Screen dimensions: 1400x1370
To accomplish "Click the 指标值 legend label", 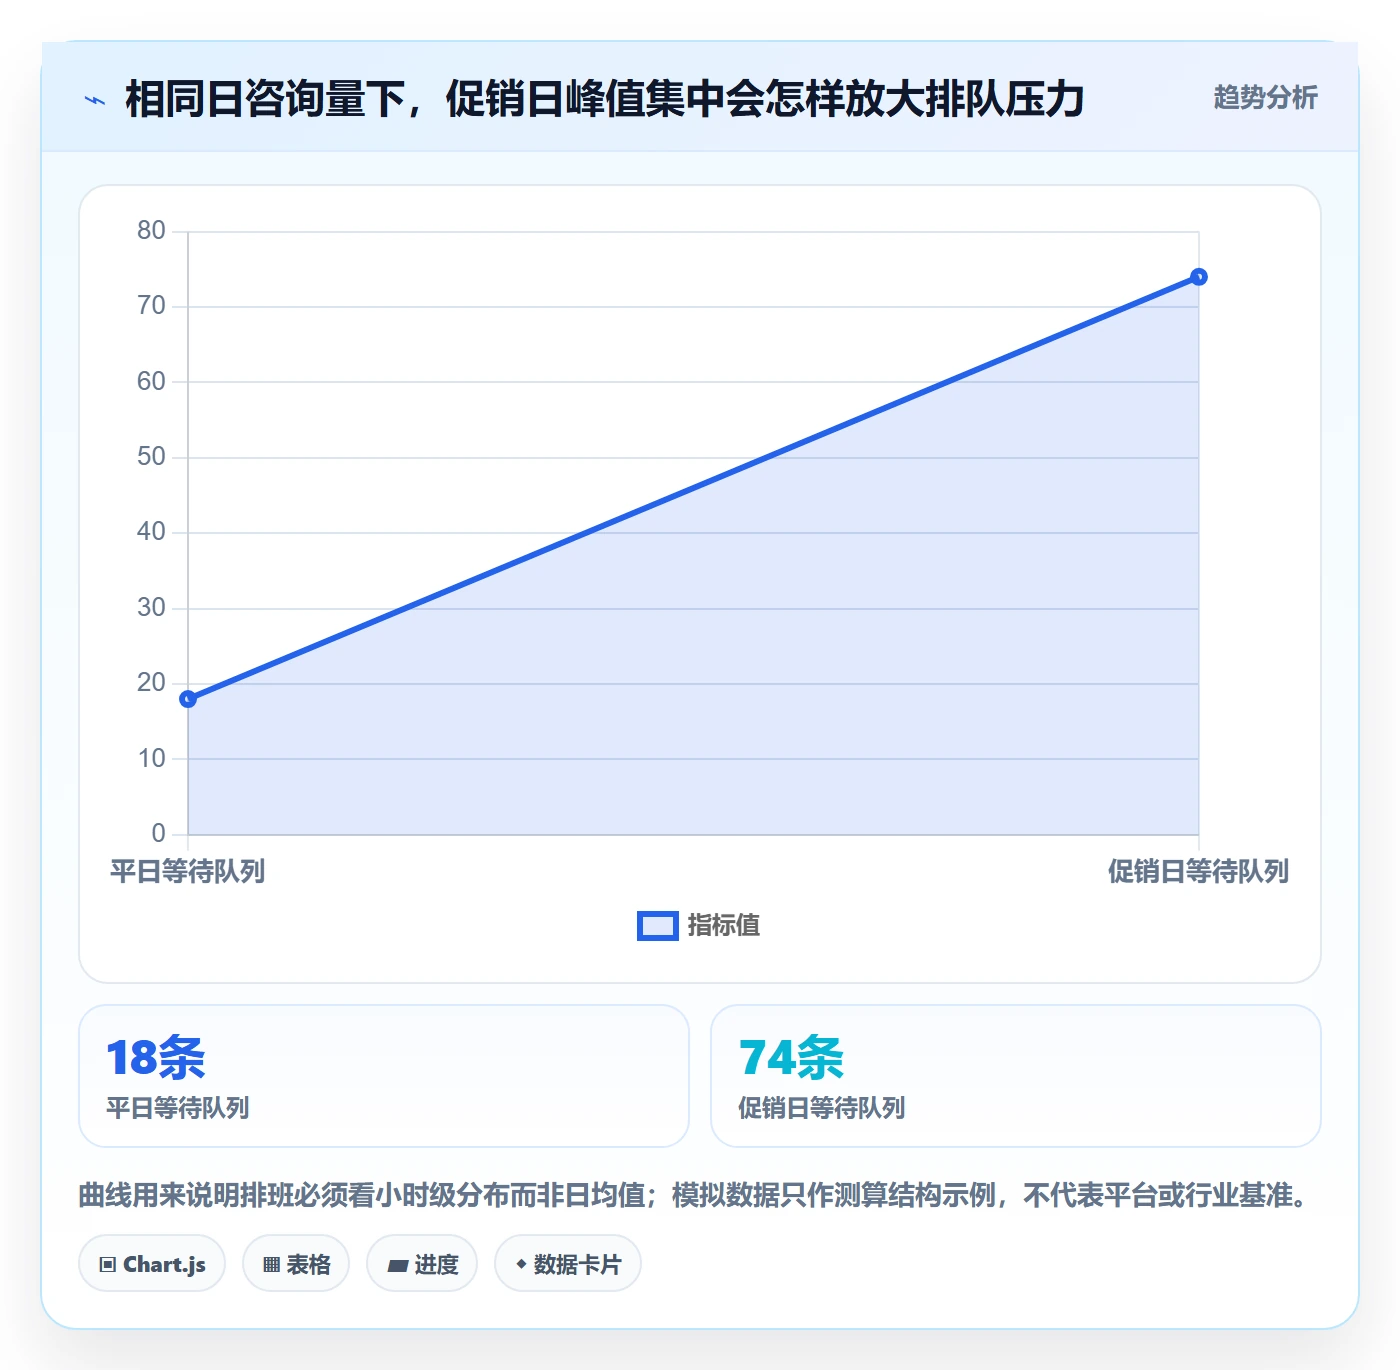I will [724, 926].
